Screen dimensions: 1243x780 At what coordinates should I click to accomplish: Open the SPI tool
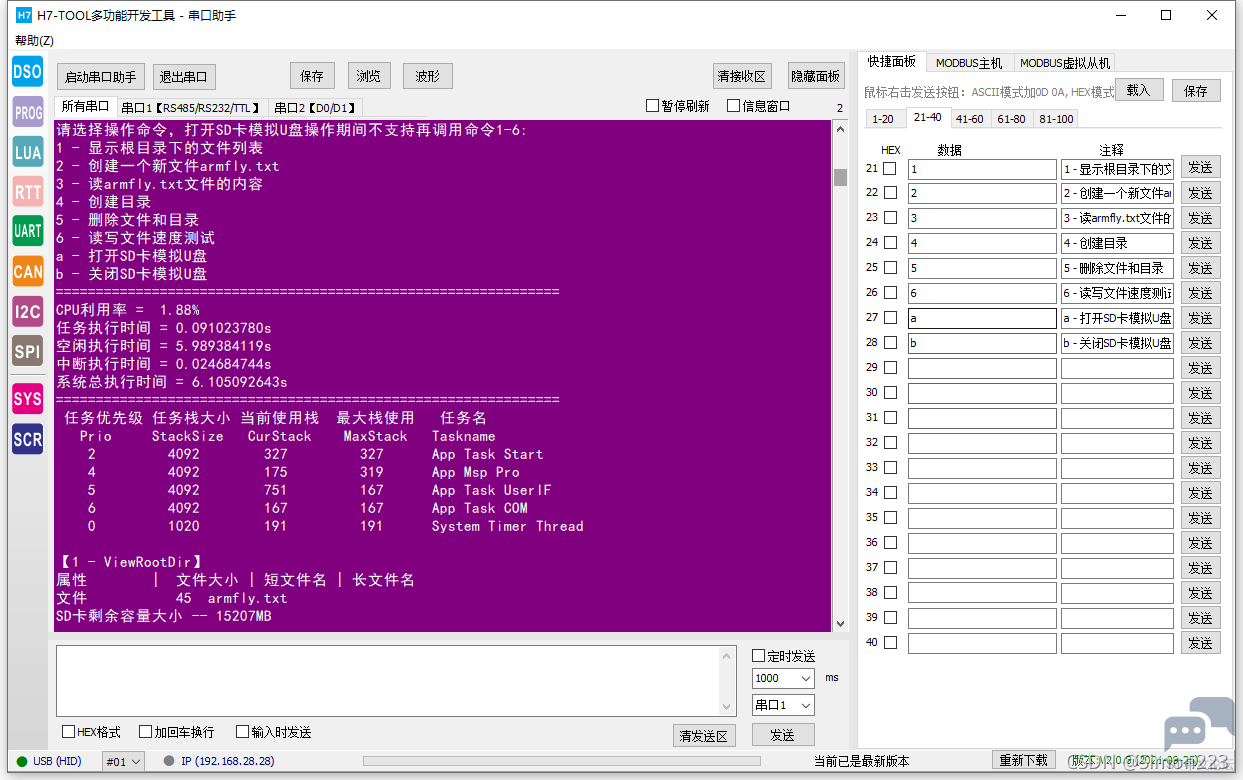click(x=28, y=350)
